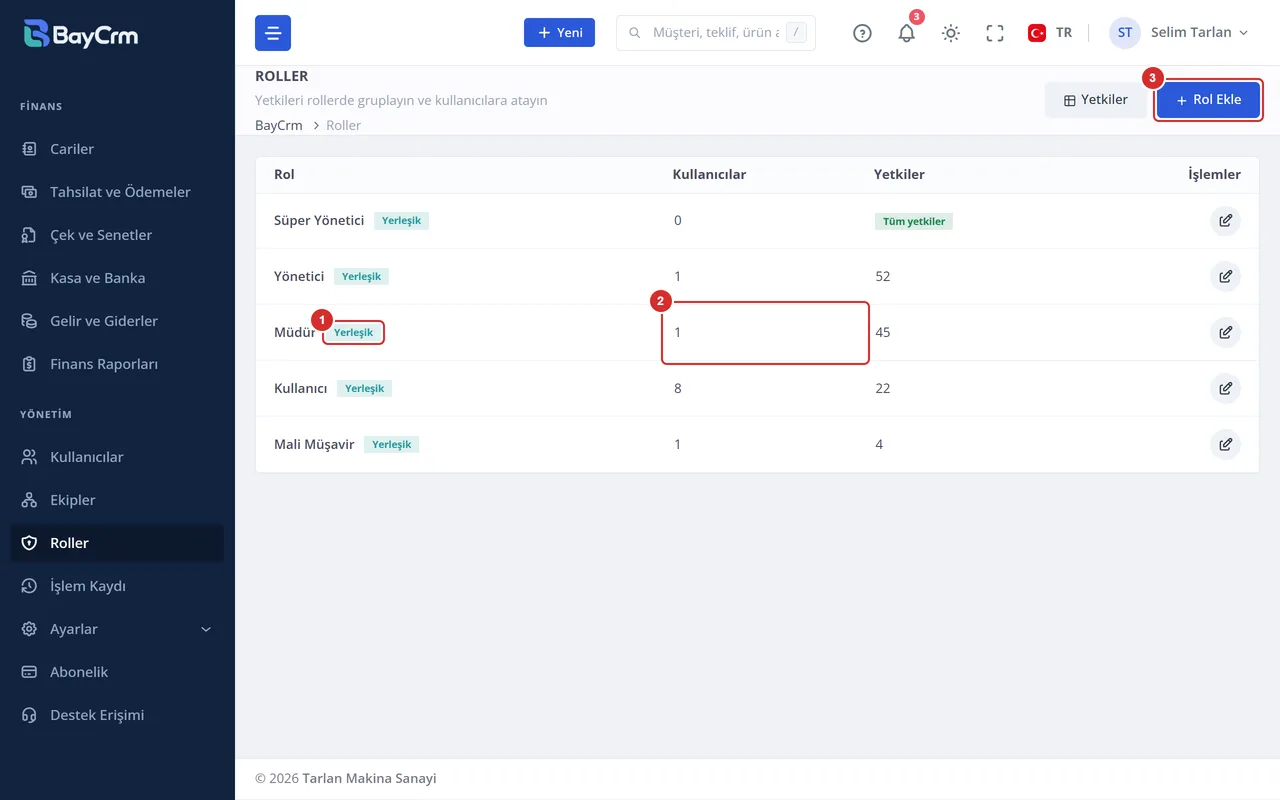Open the BayCrm logo home link
The height and width of the screenshot is (800, 1280).
(81, 34)
